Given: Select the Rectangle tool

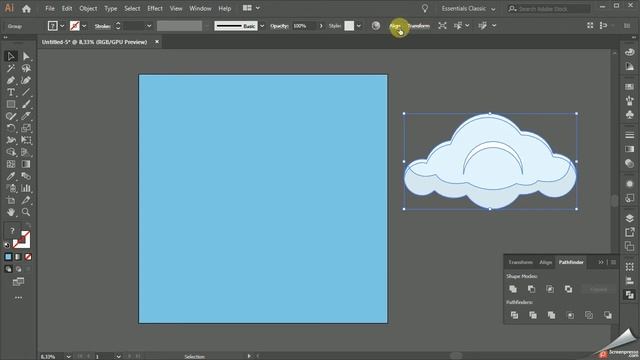Looking at the screenshot, I should [x=11, y=104].
